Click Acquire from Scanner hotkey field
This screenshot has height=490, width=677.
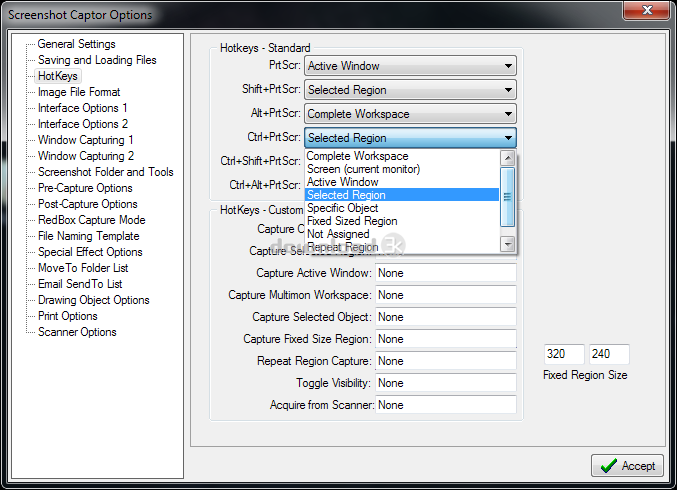coord(446,405)
